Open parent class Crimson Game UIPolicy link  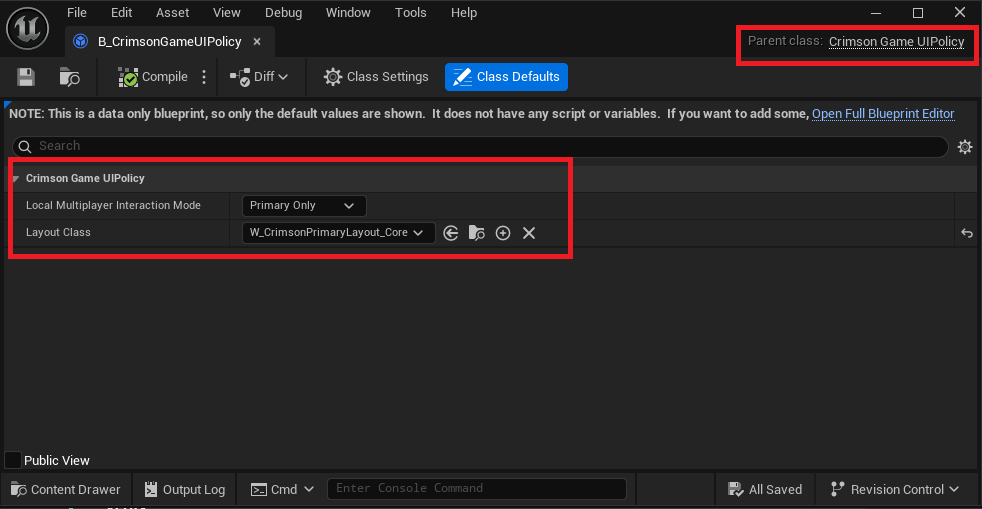coord(896,42)
